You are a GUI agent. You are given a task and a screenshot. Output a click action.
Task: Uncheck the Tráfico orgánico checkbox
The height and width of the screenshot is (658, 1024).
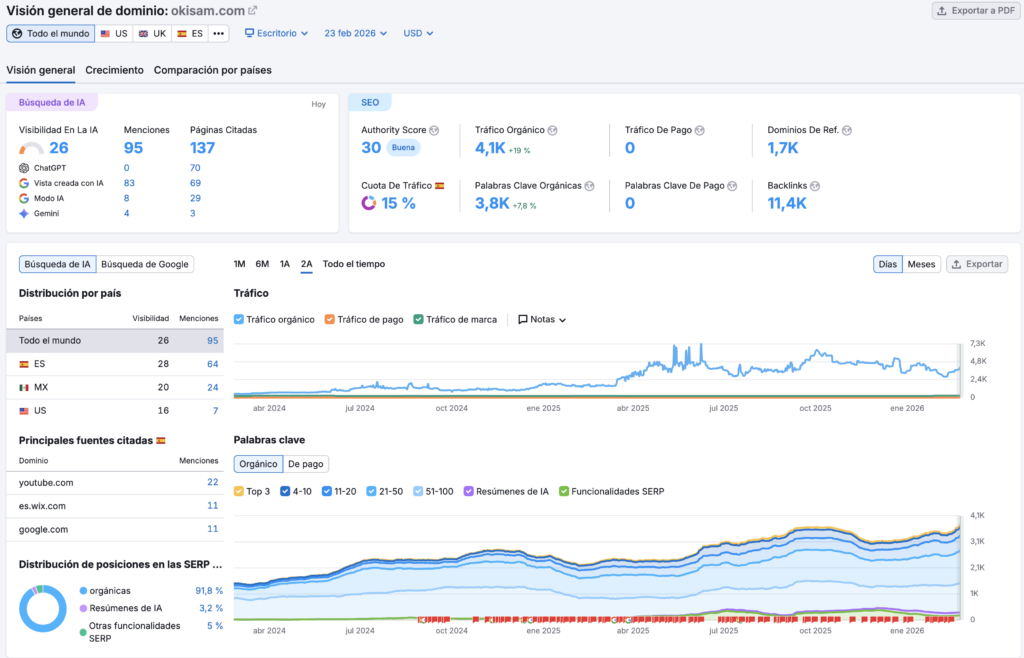[x=239, y=320]
